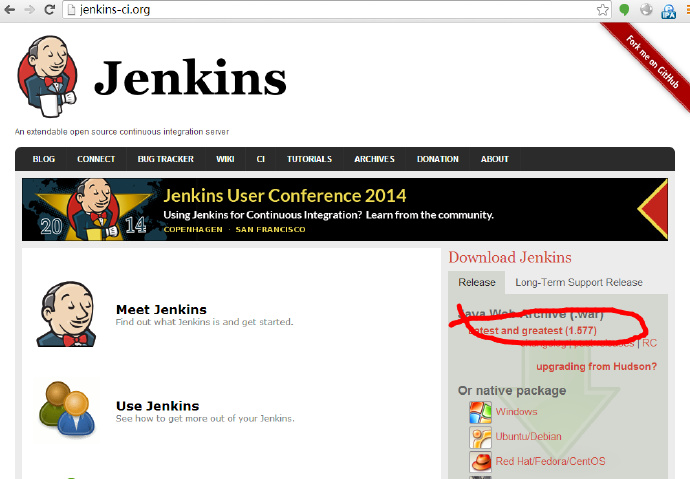
Task: Click SAN FRANCISCO text in conference banner
Action: point(270,230)
